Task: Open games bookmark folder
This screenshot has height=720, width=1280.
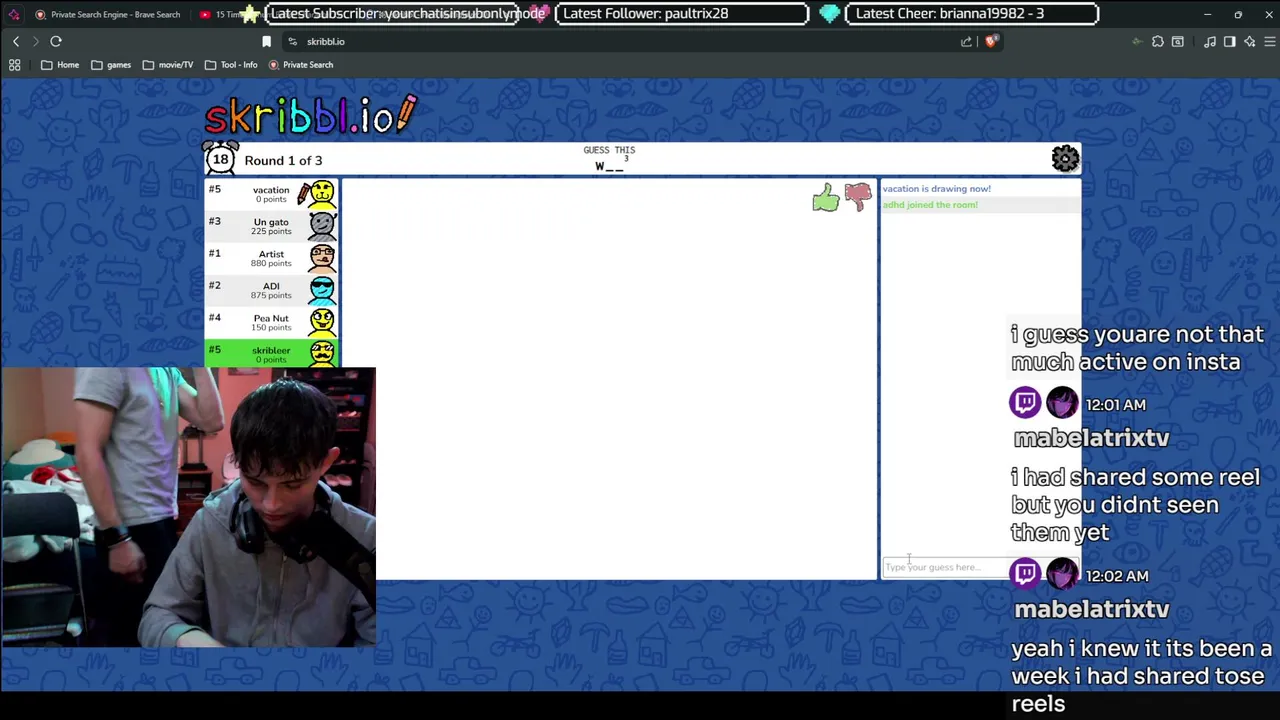Action: [111, 65]
